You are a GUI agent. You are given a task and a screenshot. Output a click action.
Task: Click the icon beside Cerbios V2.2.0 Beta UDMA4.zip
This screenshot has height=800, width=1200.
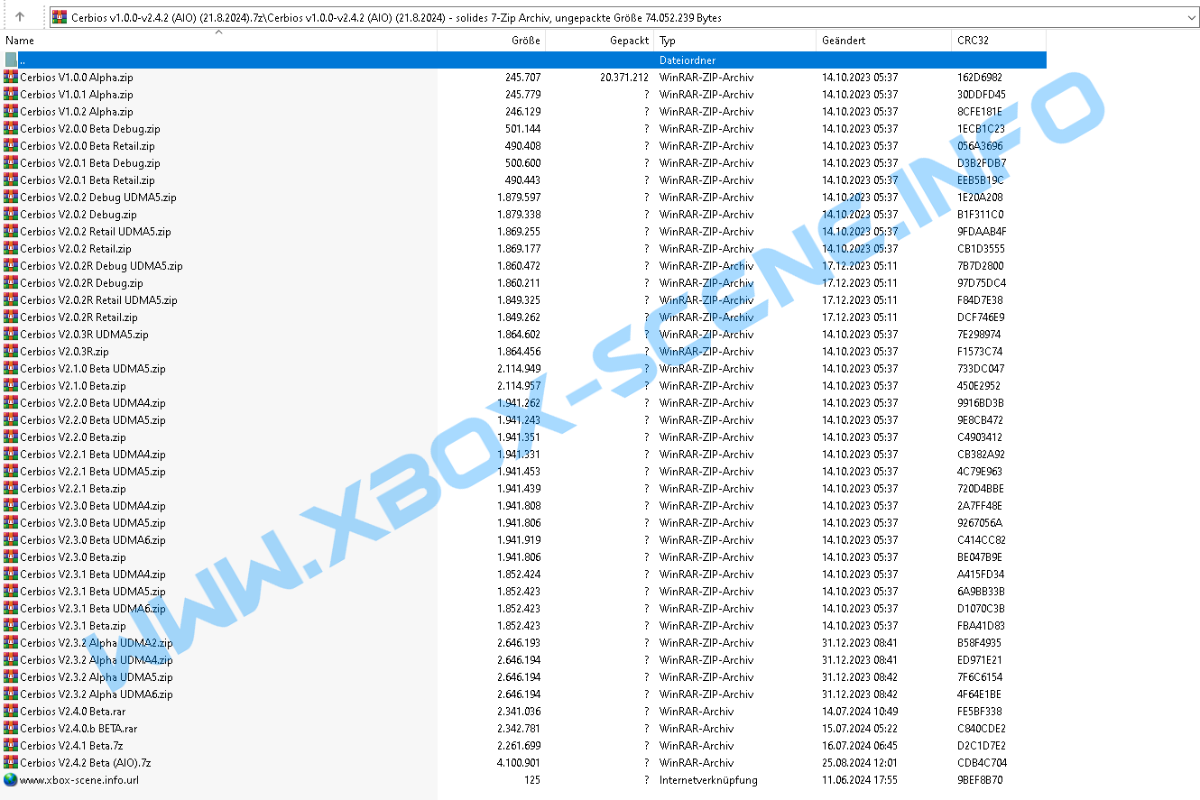pyautogui.click(x=11, y=403)
